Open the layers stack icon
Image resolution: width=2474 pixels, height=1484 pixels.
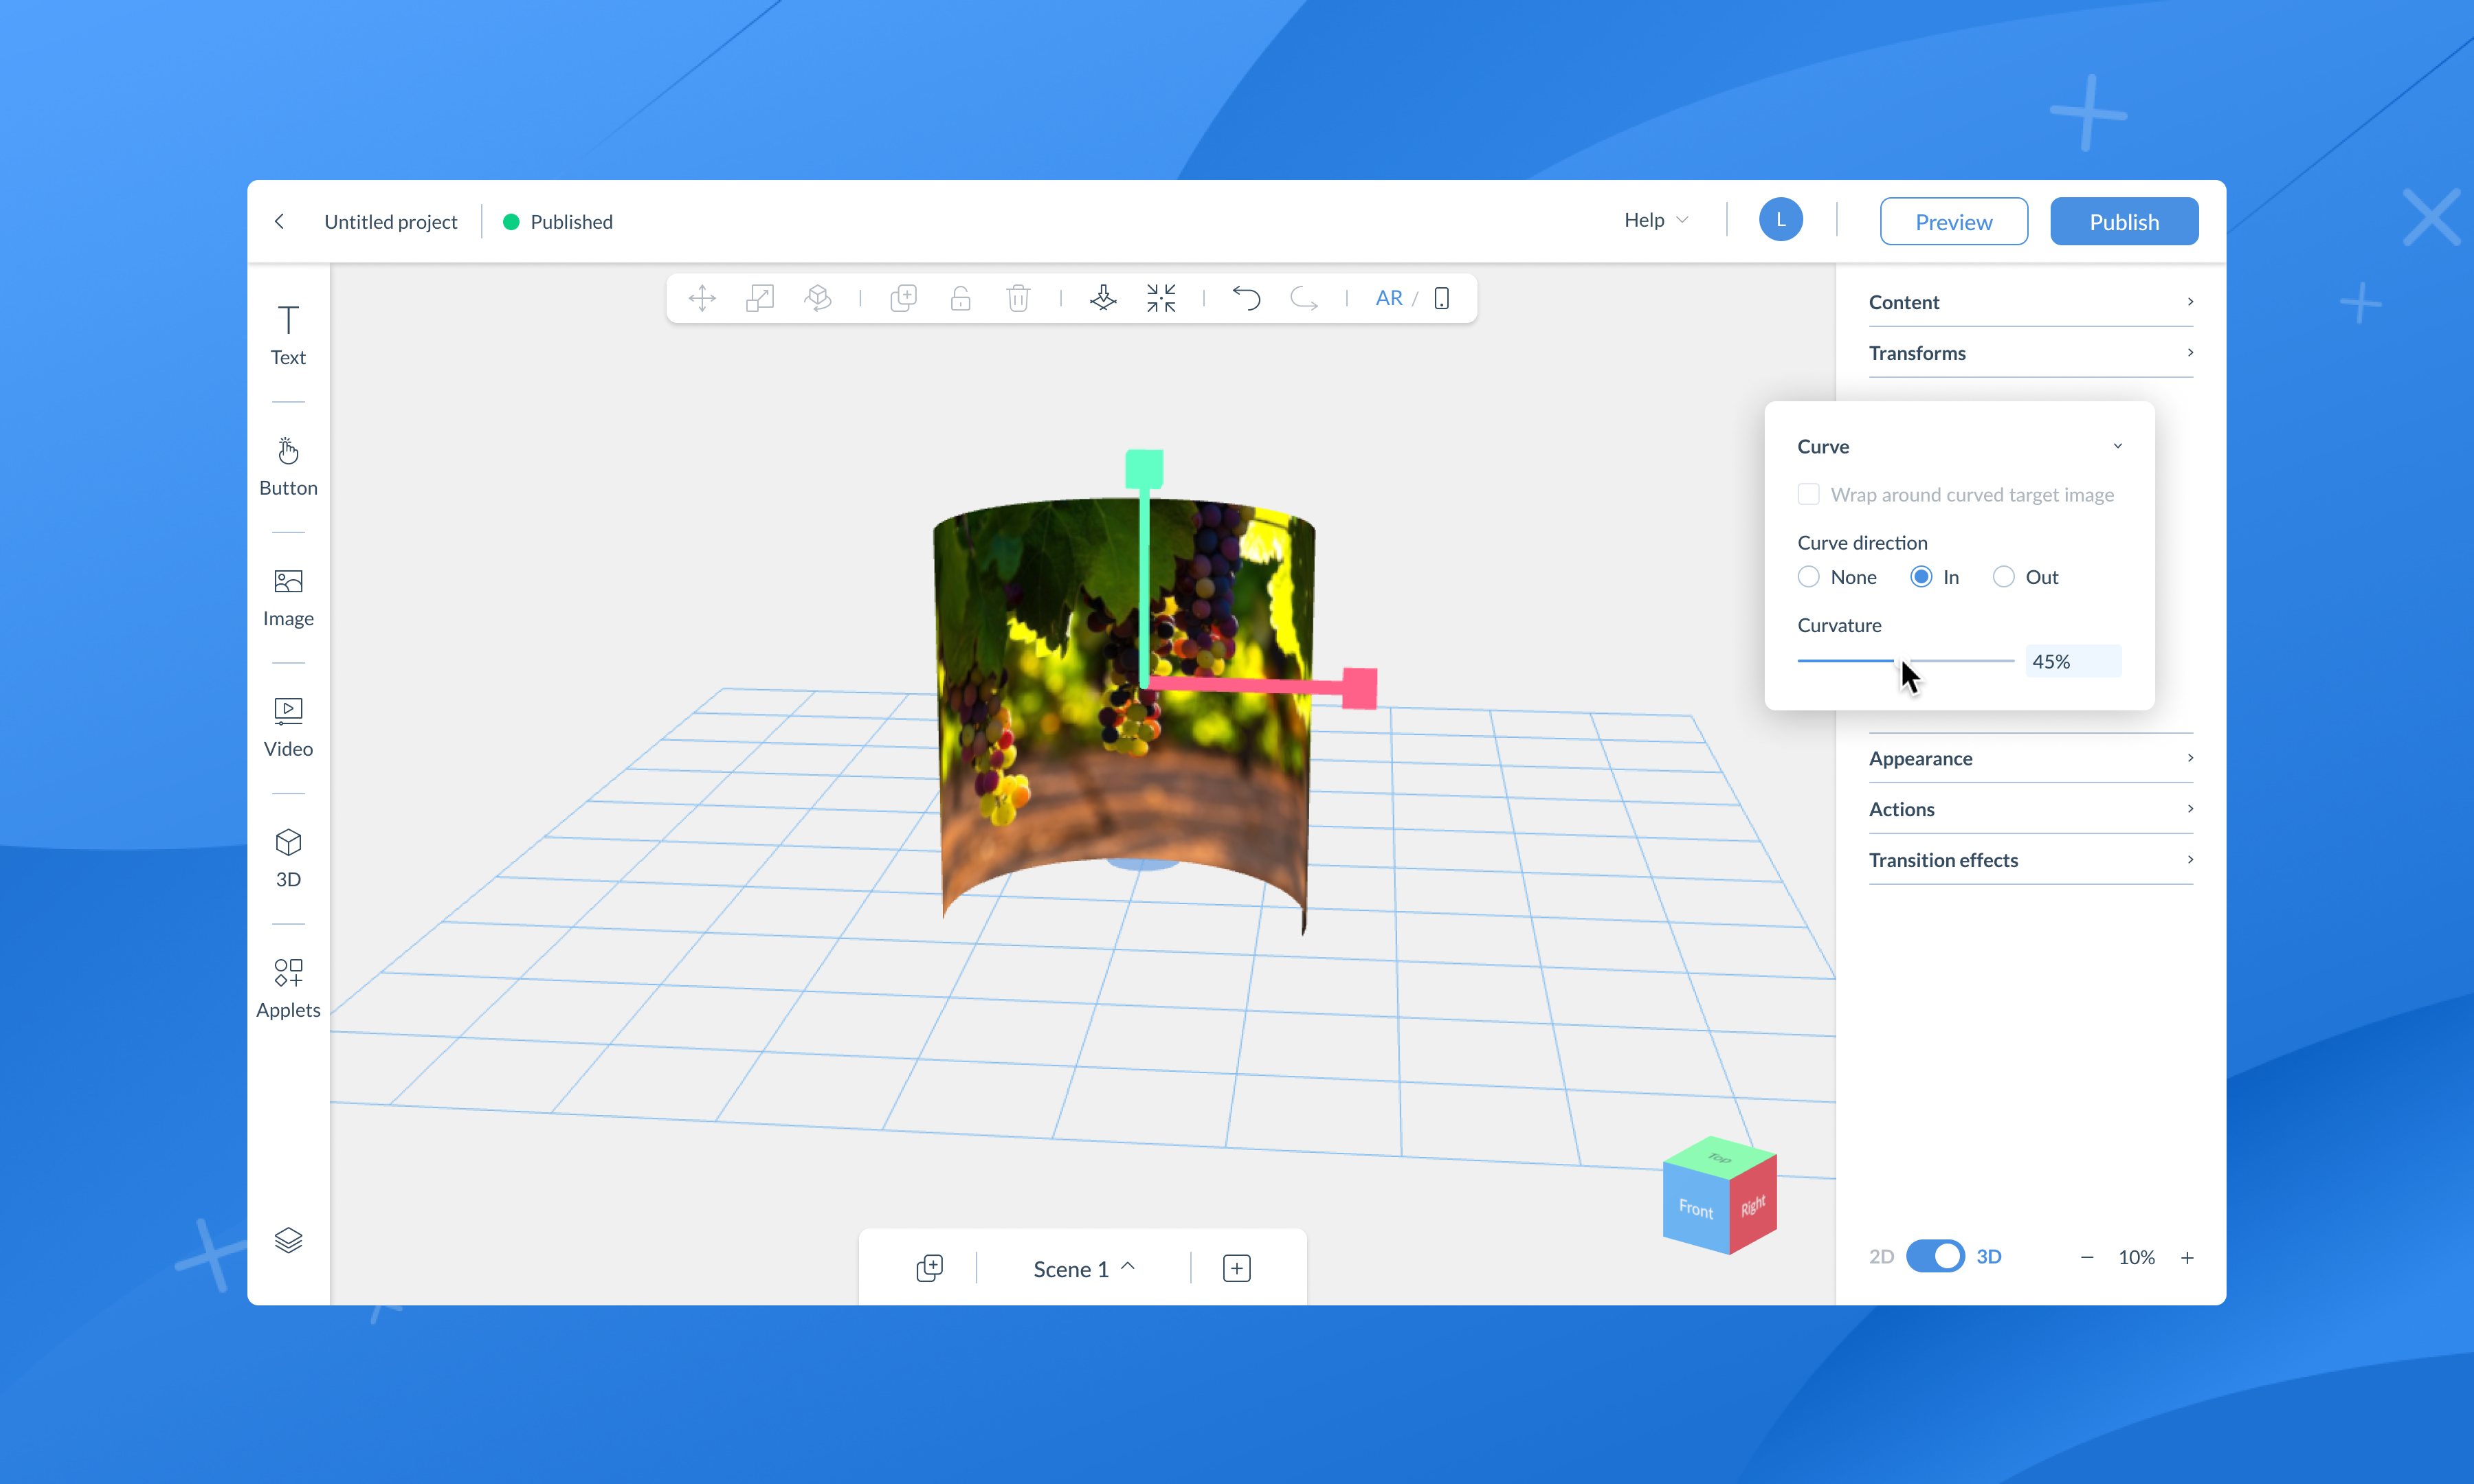pyautogui.click(x=288, y=1240)
